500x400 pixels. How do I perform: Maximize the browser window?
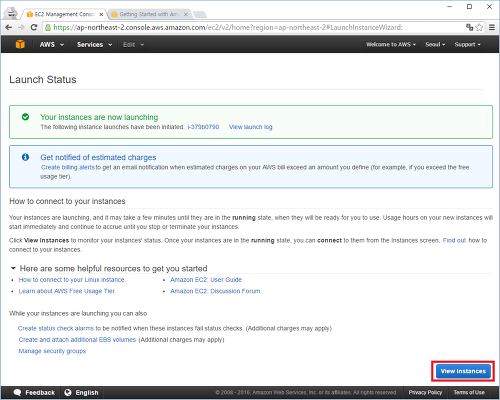pyautogui.click(x=469, y=7)
